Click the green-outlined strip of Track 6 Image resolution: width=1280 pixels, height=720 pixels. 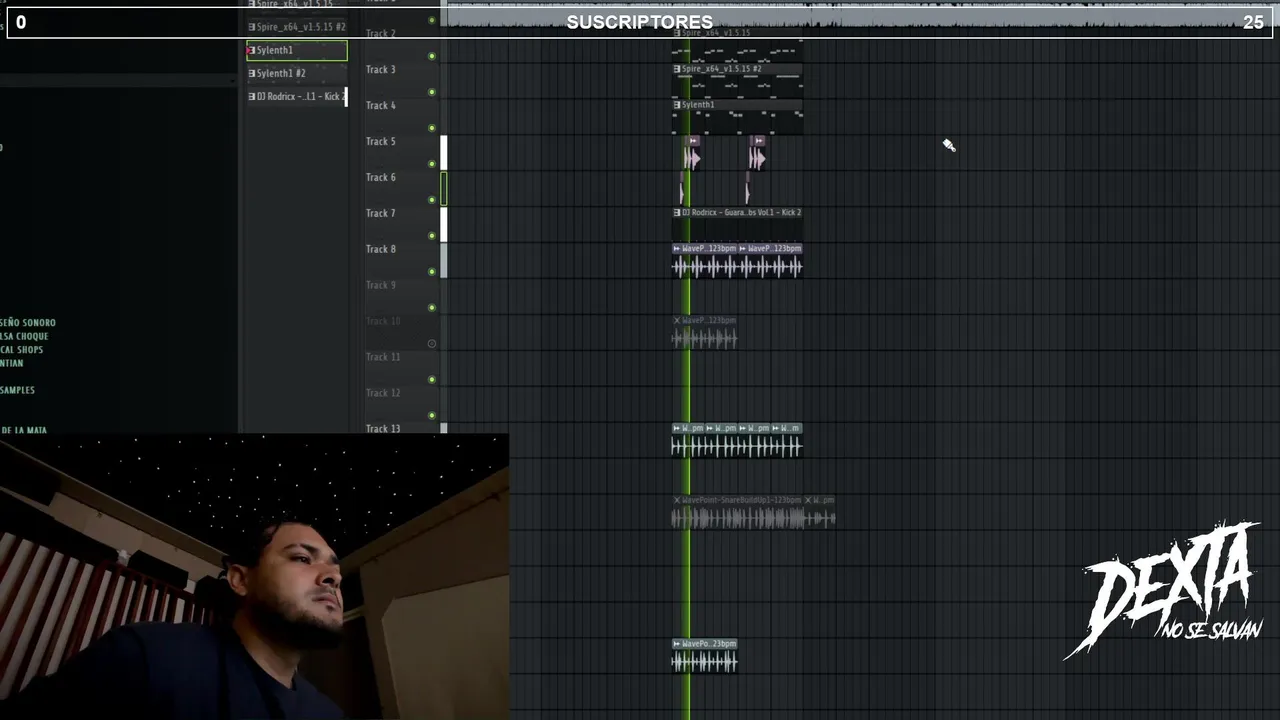[x=444, y=189]
